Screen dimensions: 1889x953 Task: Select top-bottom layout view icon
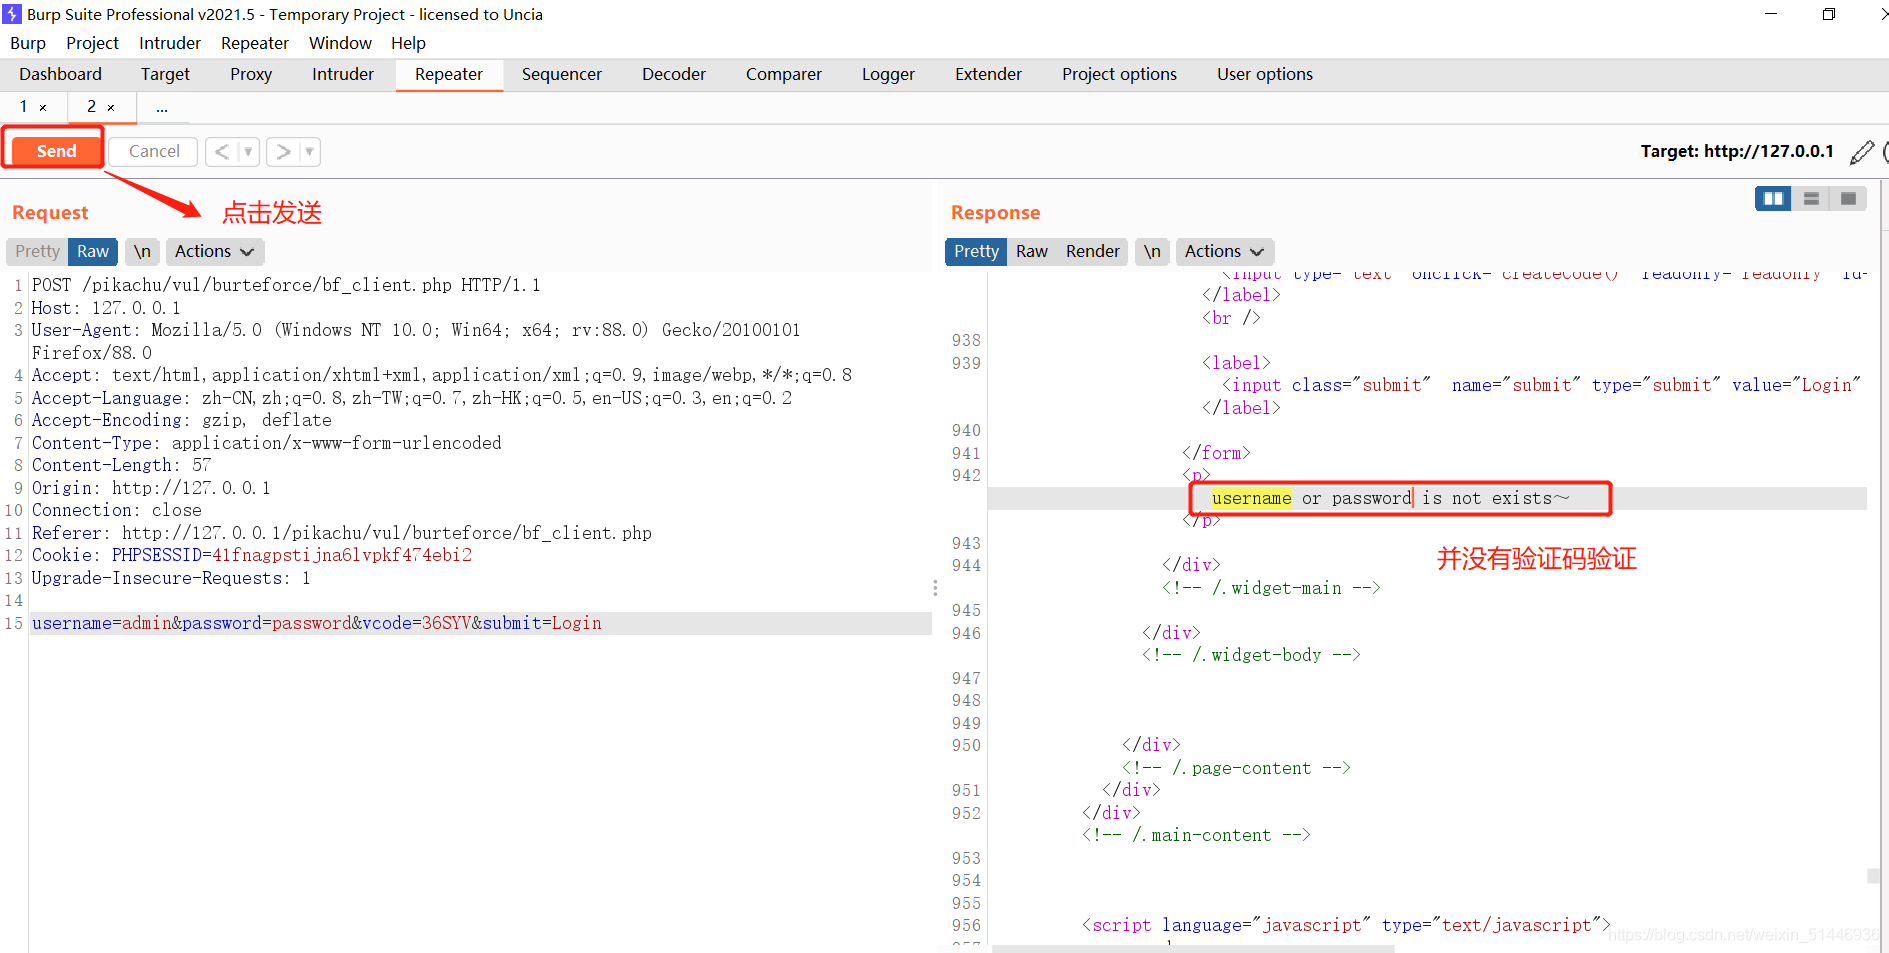(x=1810, y=198)
